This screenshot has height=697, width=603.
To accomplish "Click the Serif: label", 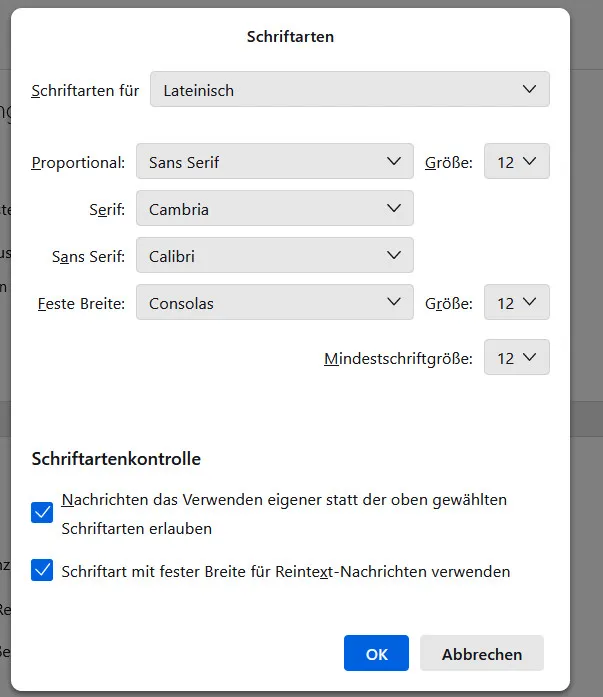I will pyautogui.click(x=107, y=210).
